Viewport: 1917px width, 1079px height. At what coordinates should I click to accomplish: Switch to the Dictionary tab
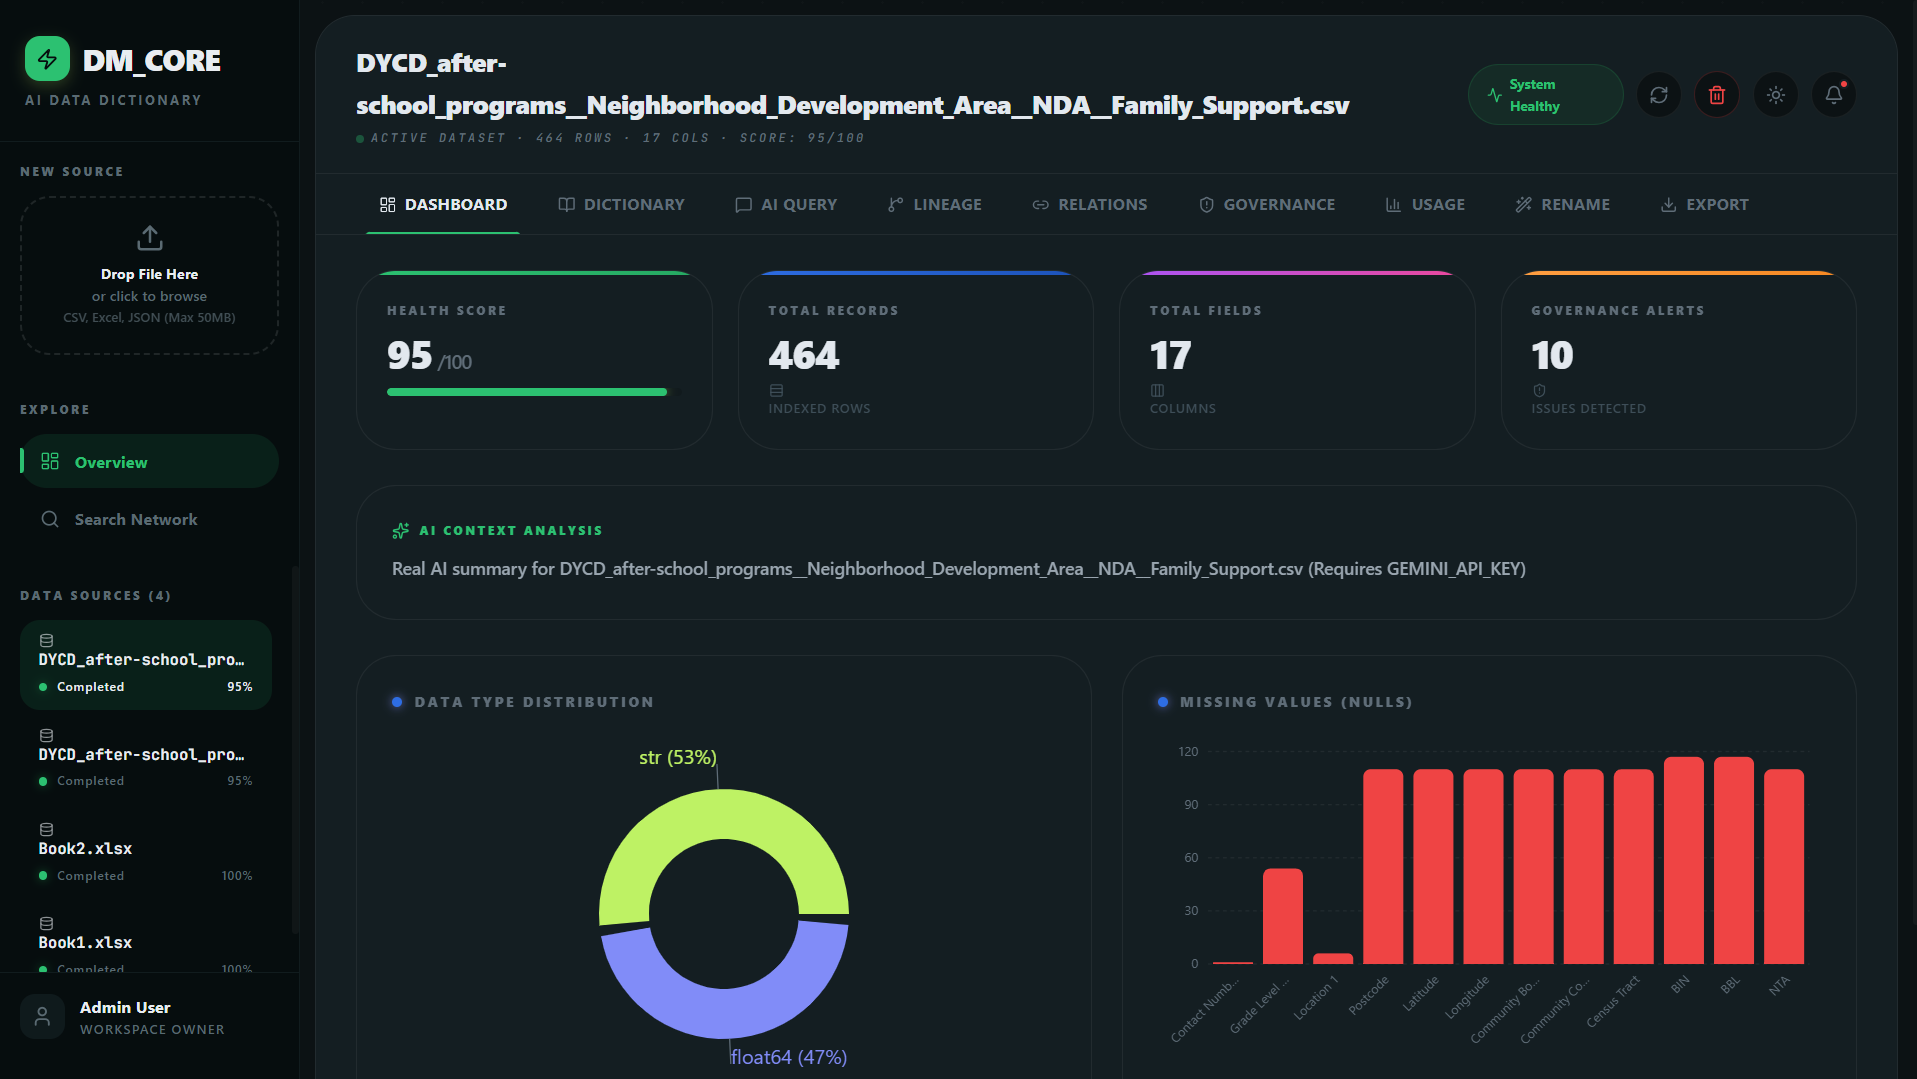pyautogui.click(x=621, y=204)
